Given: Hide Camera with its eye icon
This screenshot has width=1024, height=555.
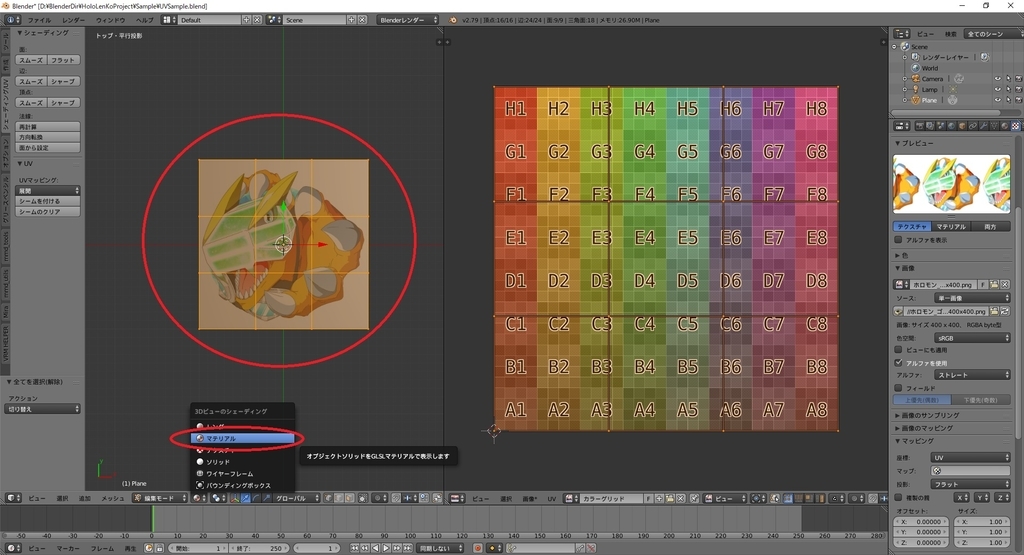Looking at the screenshot, I should (997, 79).
